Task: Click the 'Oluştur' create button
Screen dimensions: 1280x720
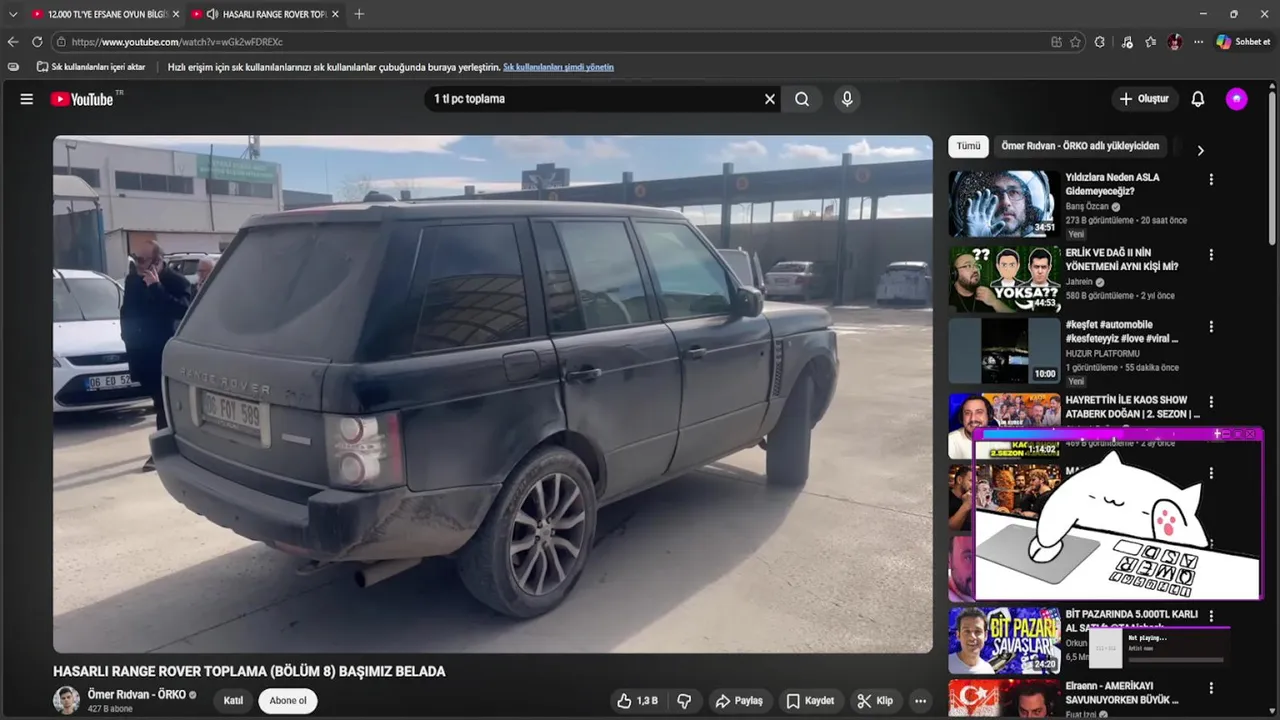Action: (x=1144, y=99)
